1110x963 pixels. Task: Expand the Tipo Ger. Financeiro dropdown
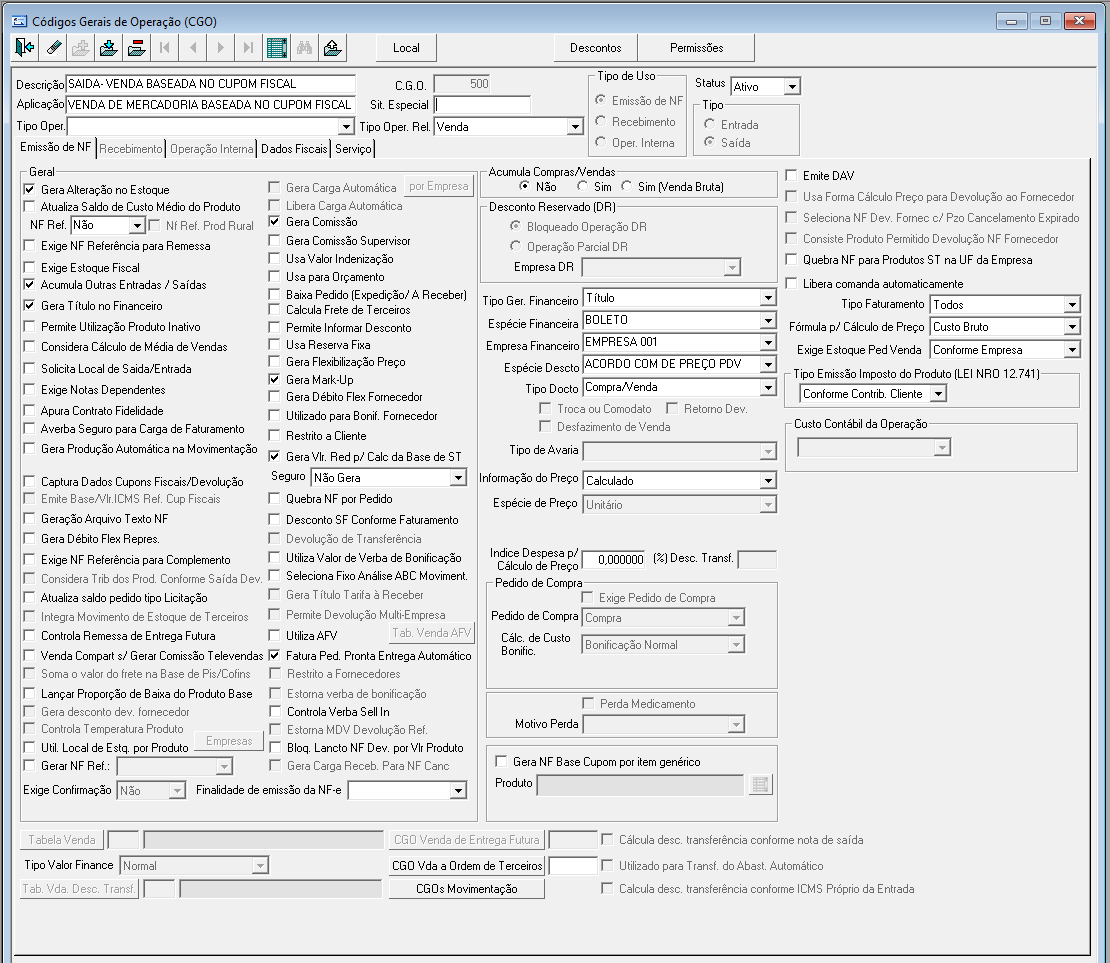pos(768,298)
